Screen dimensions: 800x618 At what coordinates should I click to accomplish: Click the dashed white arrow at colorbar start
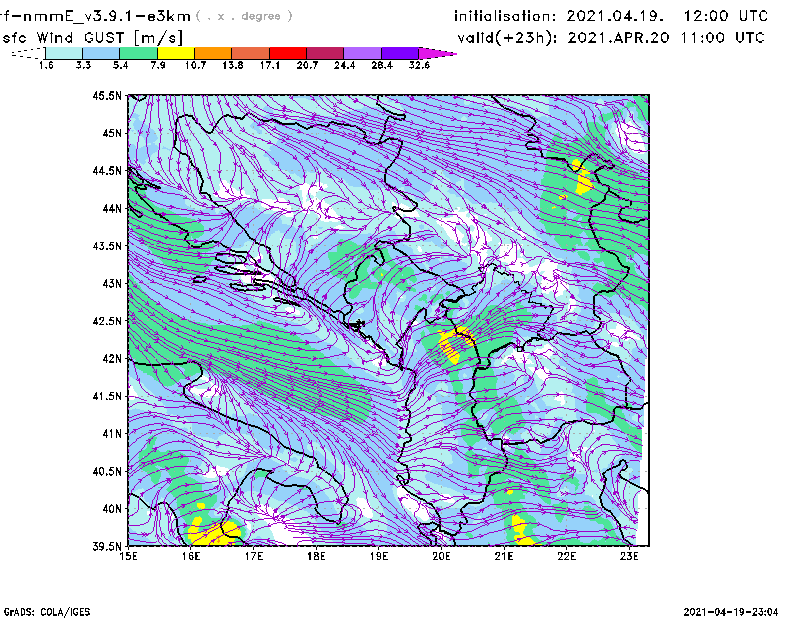click(x=28, y=53)
